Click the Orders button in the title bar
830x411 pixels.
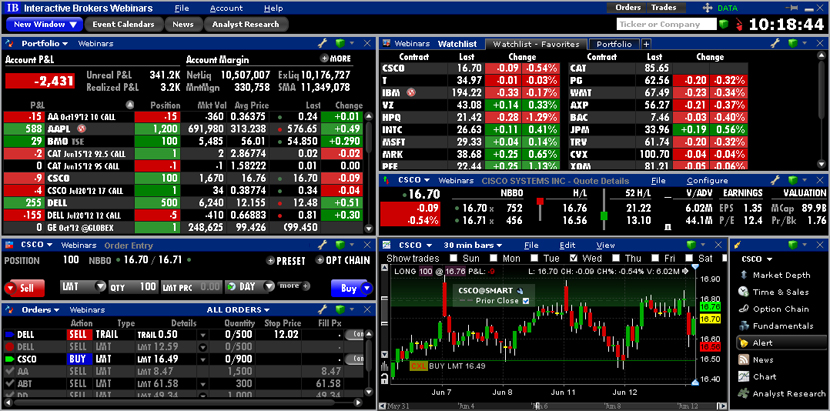point(628,8)
